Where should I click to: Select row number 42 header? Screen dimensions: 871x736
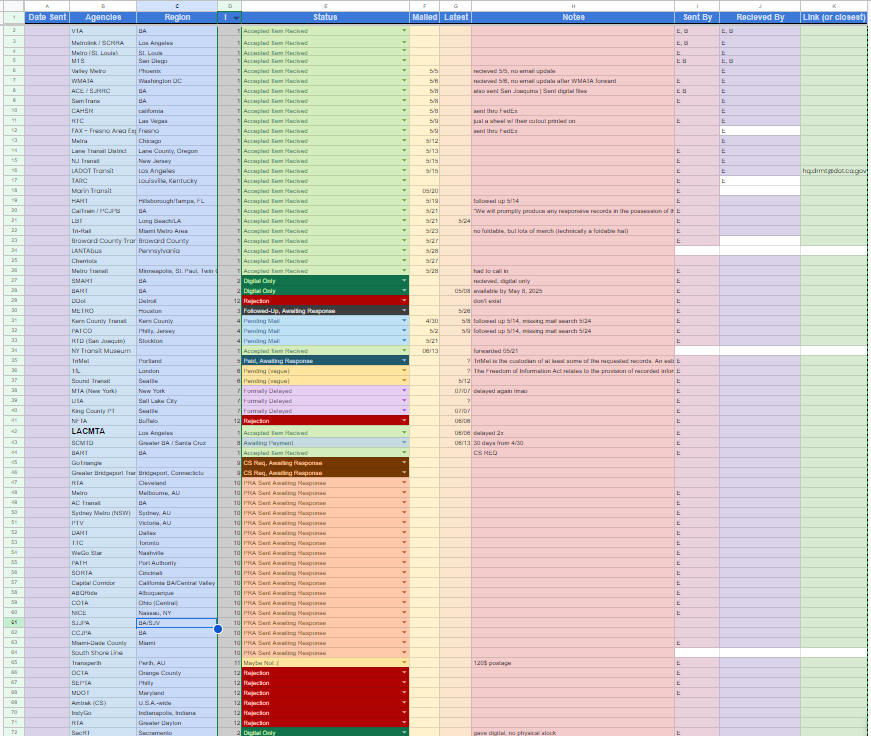[14, 432]
